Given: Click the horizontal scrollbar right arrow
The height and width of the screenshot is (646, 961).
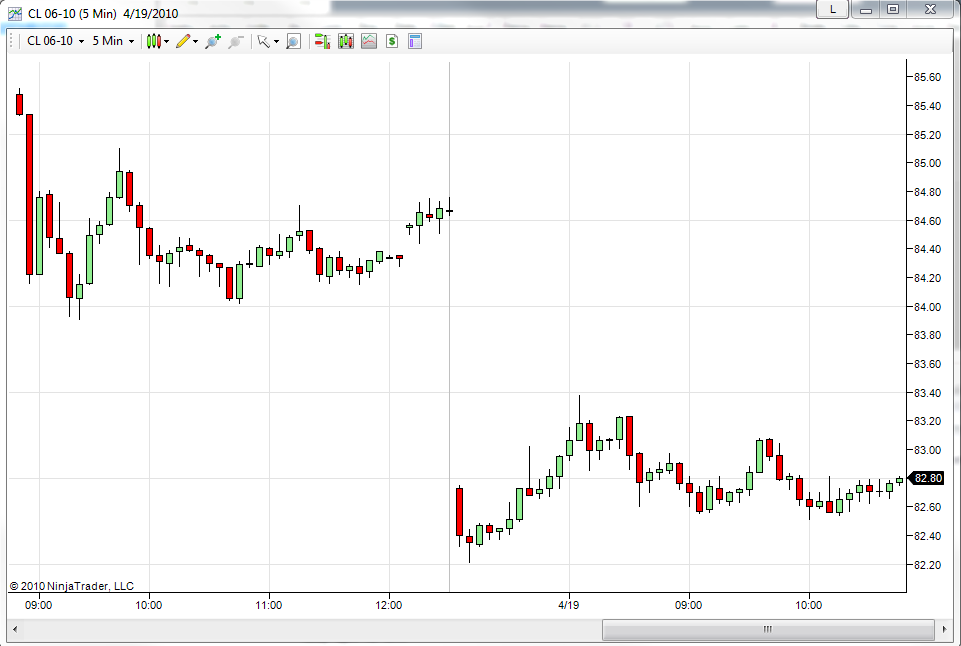Looking at the screenshot, I should click(x=944, y=629).
